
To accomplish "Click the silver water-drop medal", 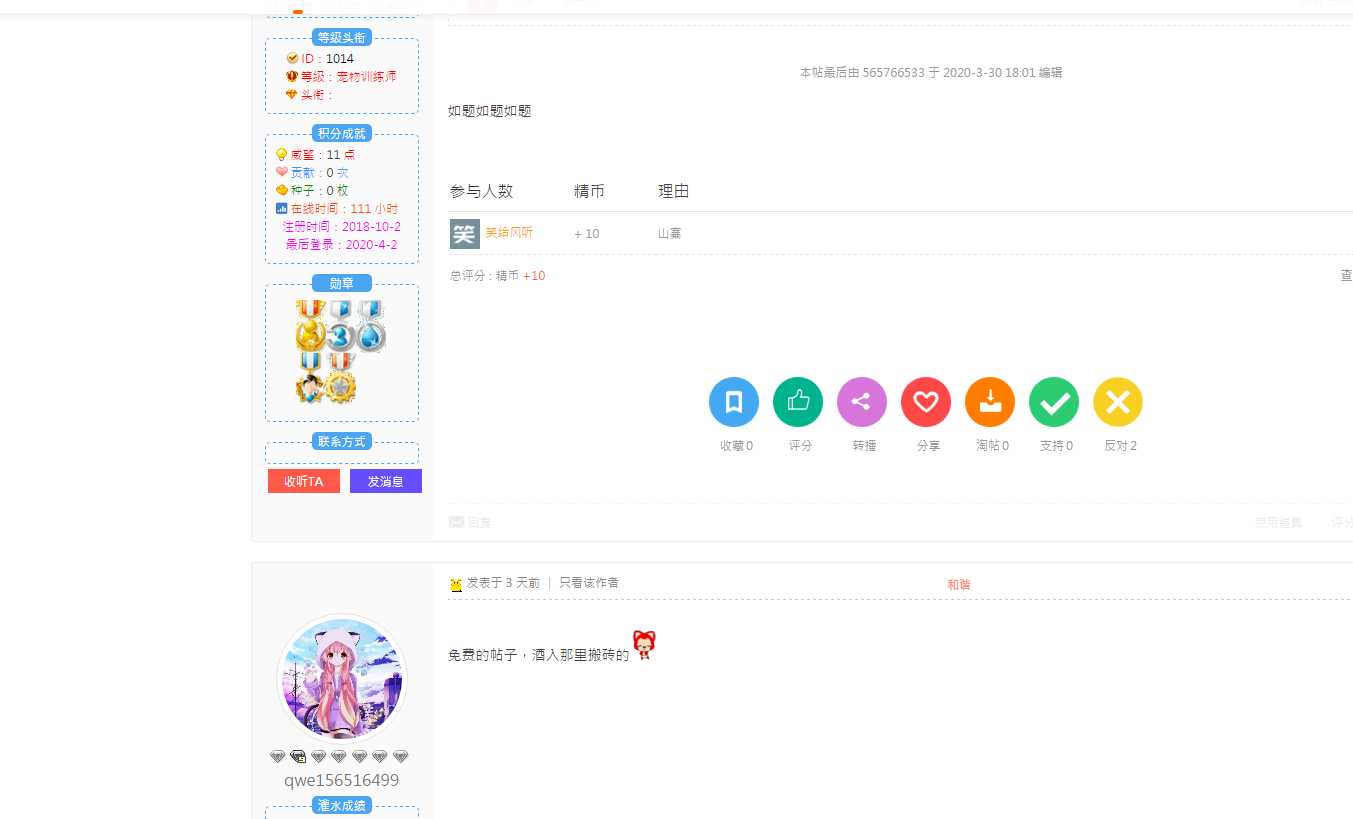I will click(371, 326).
